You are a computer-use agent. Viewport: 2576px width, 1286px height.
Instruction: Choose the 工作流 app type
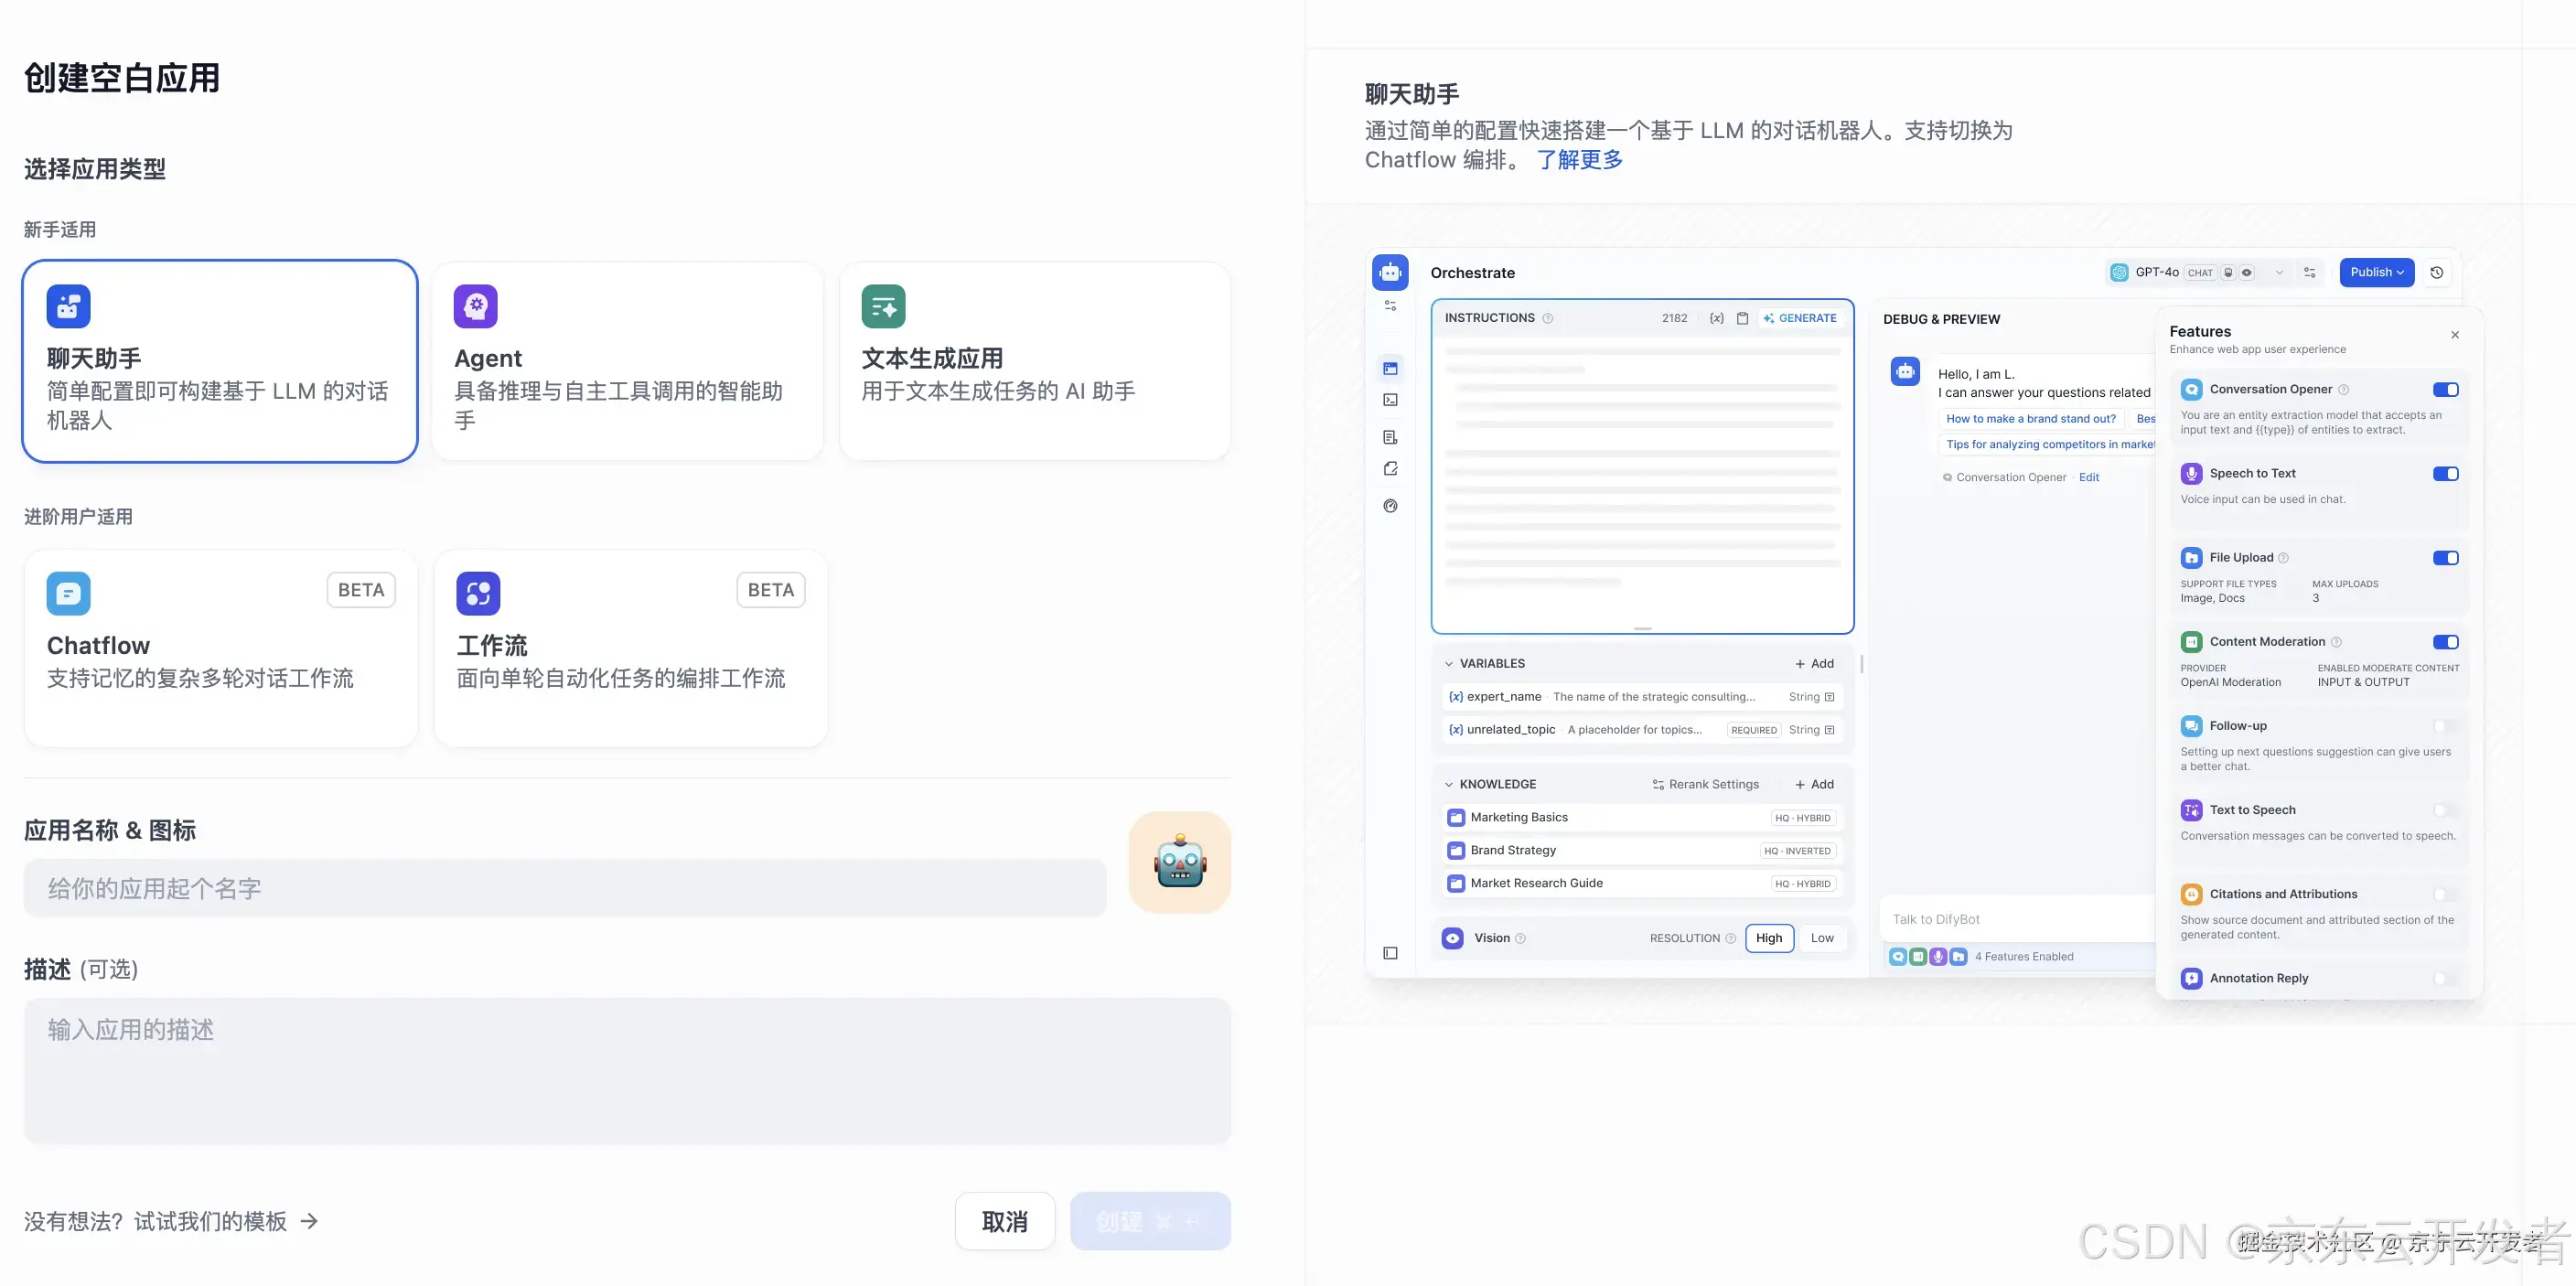[x=630, y=648]
